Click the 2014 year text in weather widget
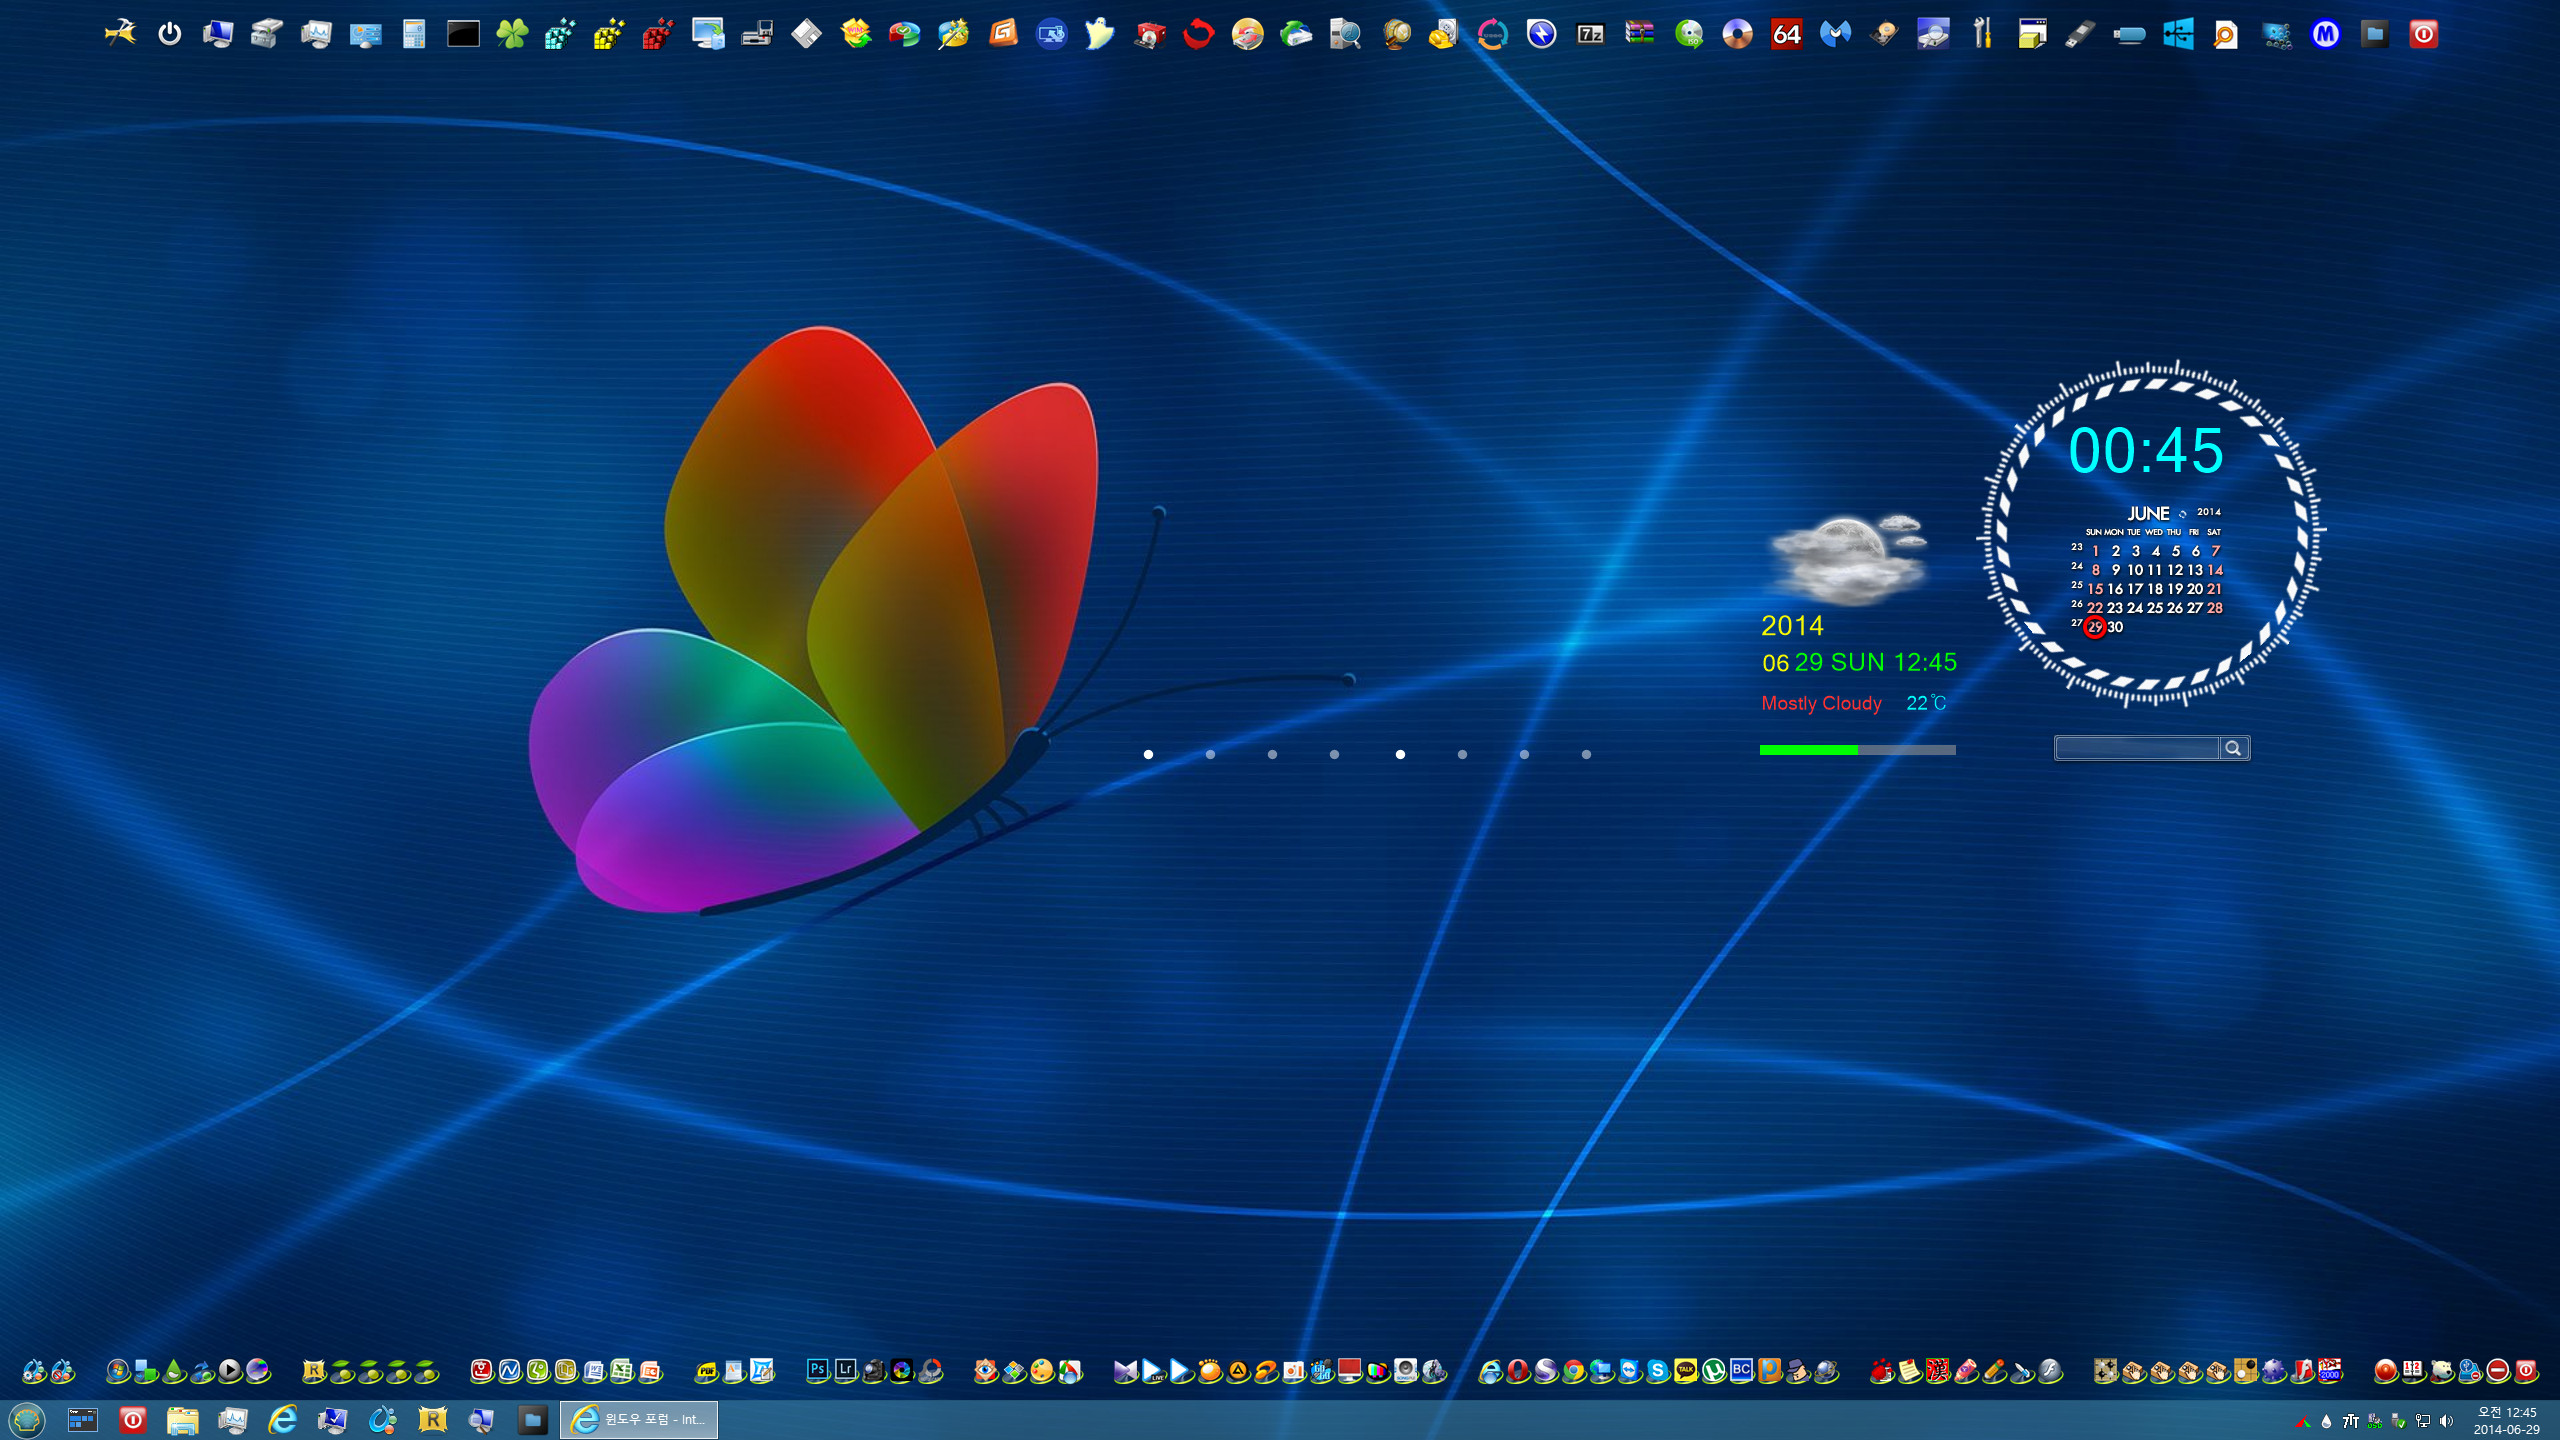The width and height of the screenshot is (2560, 1440). (x=1792, y=626)
